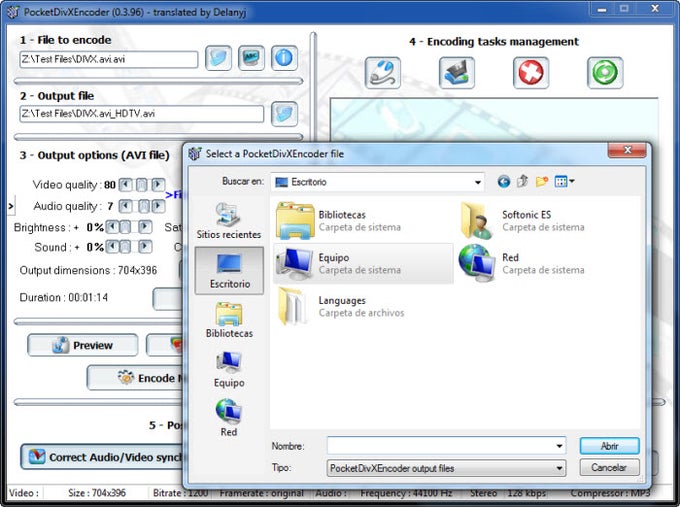
Task: Decrease Sound level with left arrow
Action: (112, 247)
